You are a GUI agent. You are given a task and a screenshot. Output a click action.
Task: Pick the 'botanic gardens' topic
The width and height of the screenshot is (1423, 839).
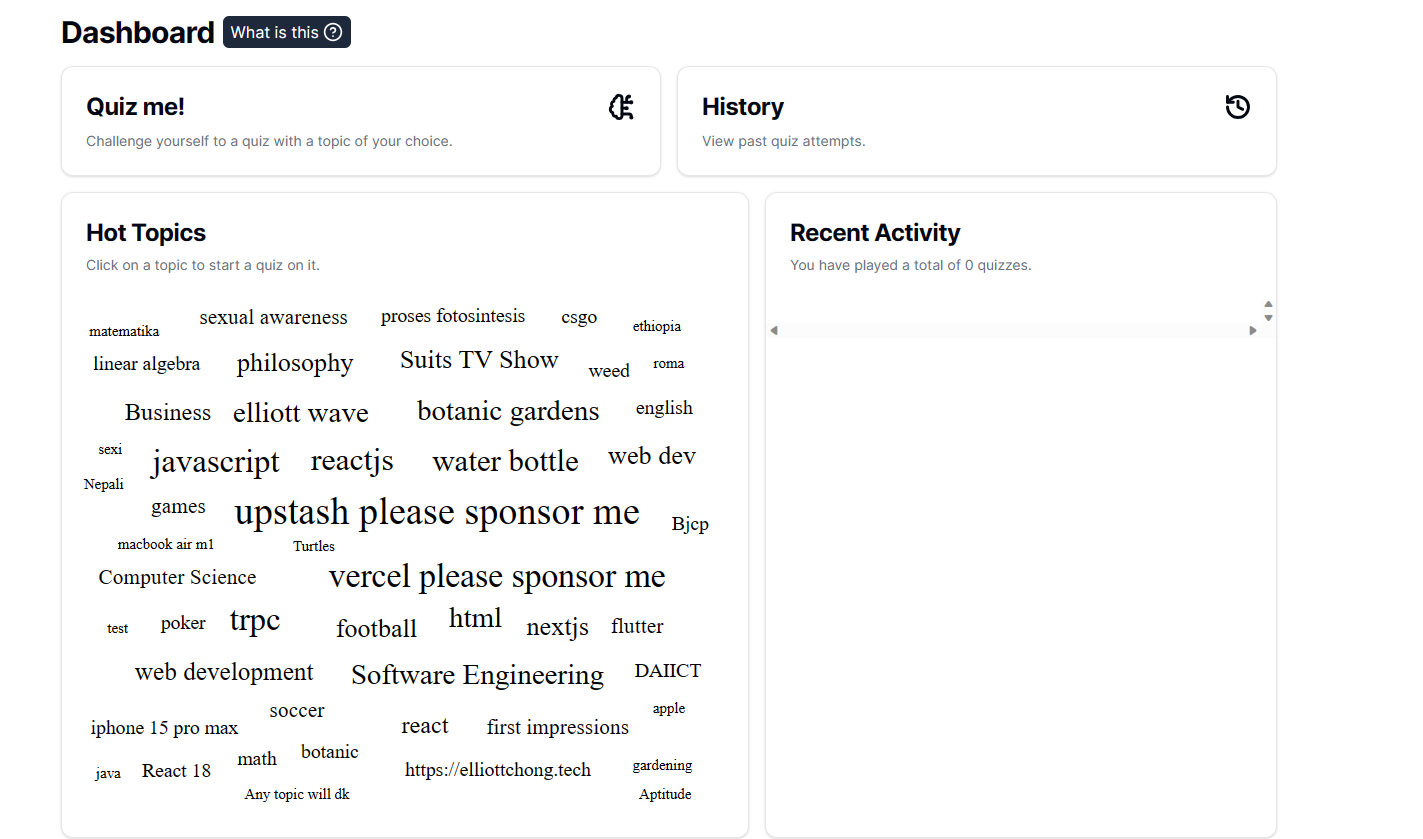(508, 411)
